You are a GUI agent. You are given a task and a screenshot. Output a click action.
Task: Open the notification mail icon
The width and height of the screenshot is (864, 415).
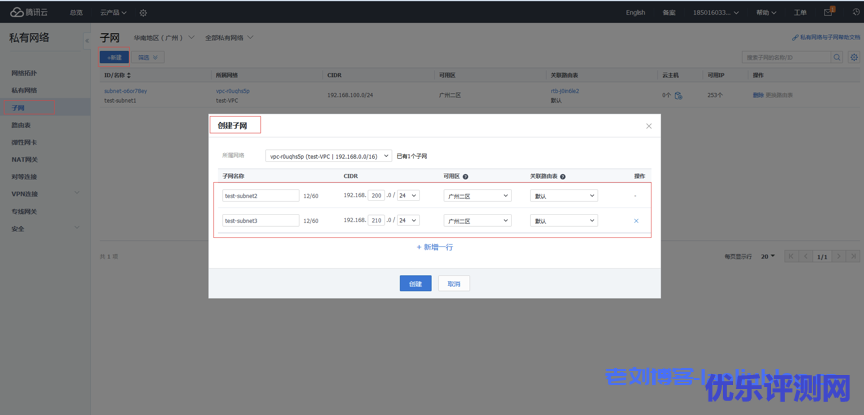(x=828, y=12)
